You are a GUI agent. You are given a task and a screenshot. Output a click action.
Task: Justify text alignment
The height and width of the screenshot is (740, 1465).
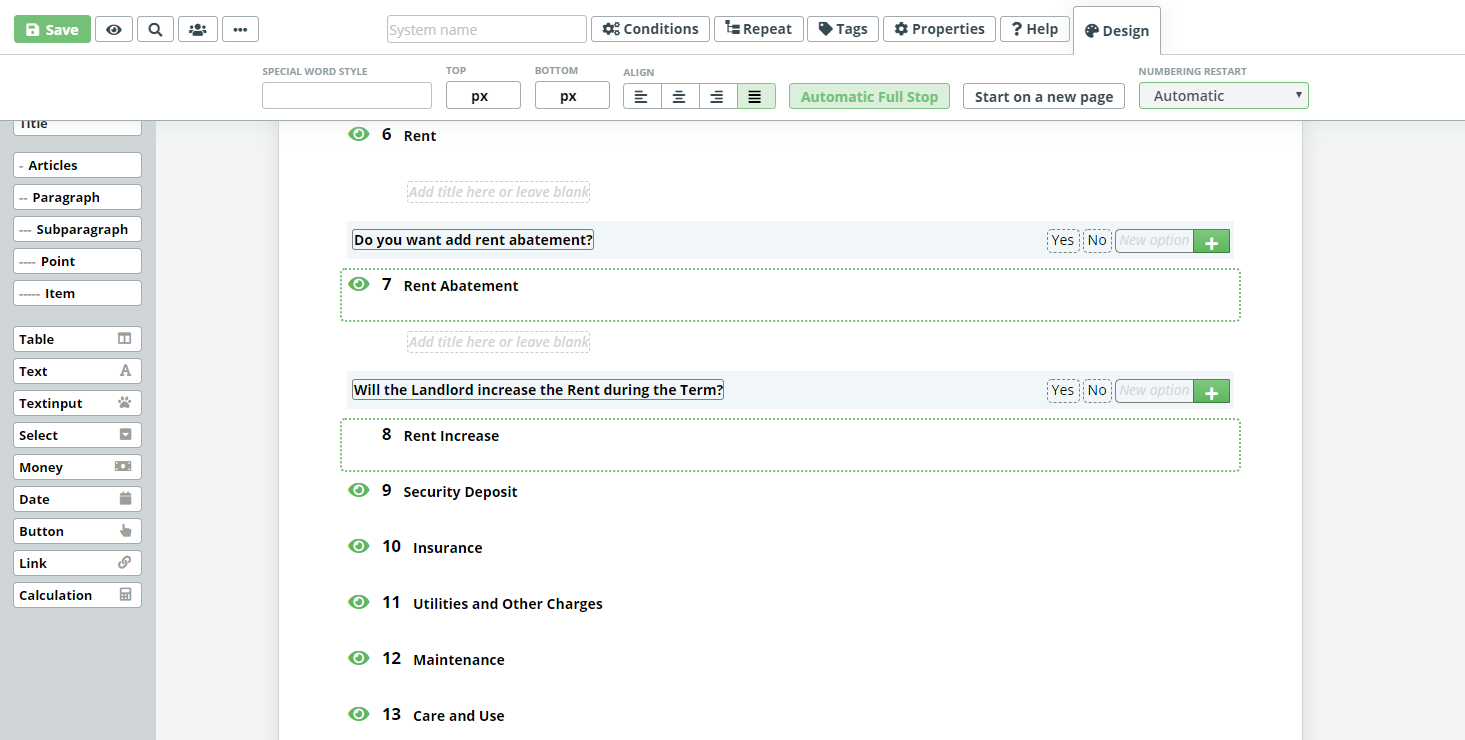756,96
